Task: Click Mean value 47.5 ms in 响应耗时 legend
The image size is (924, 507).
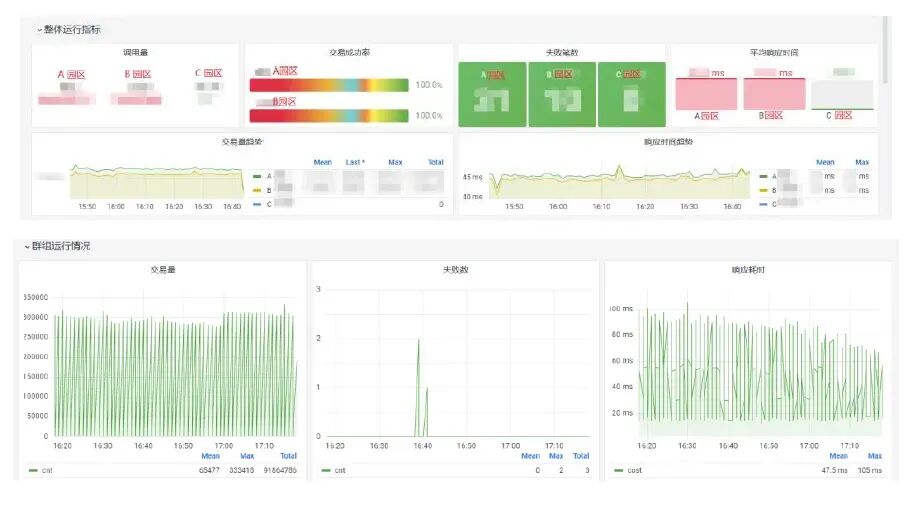Action: pos(834,470)
